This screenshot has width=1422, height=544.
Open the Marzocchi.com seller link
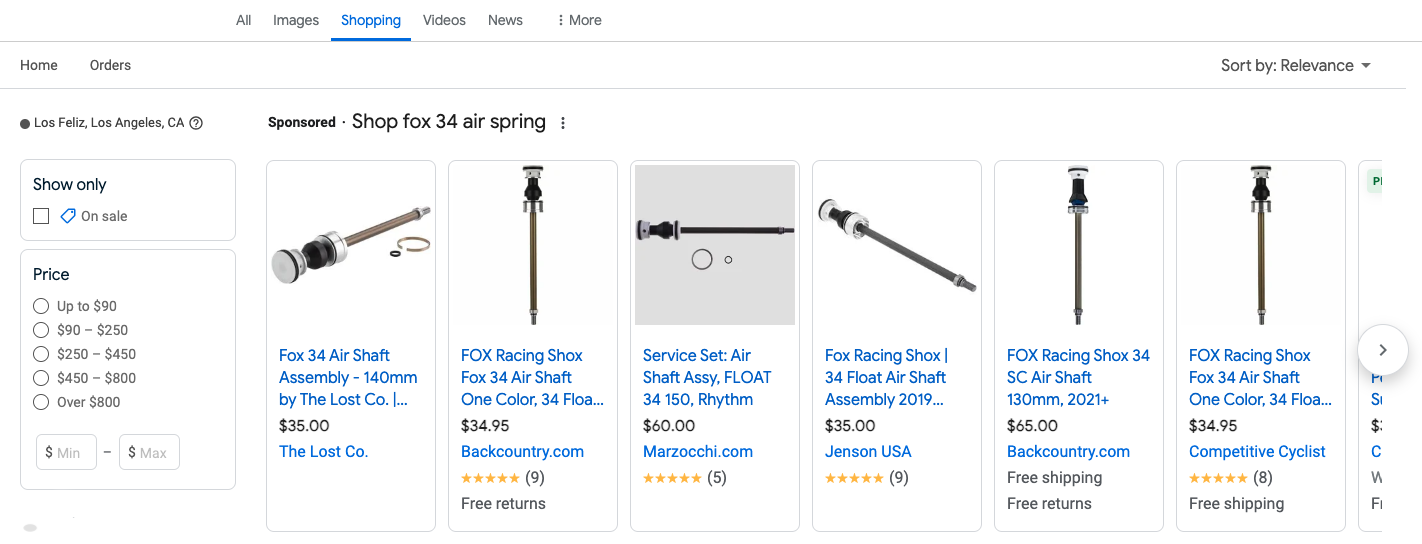pyautogui.click(x=697, y=451)
